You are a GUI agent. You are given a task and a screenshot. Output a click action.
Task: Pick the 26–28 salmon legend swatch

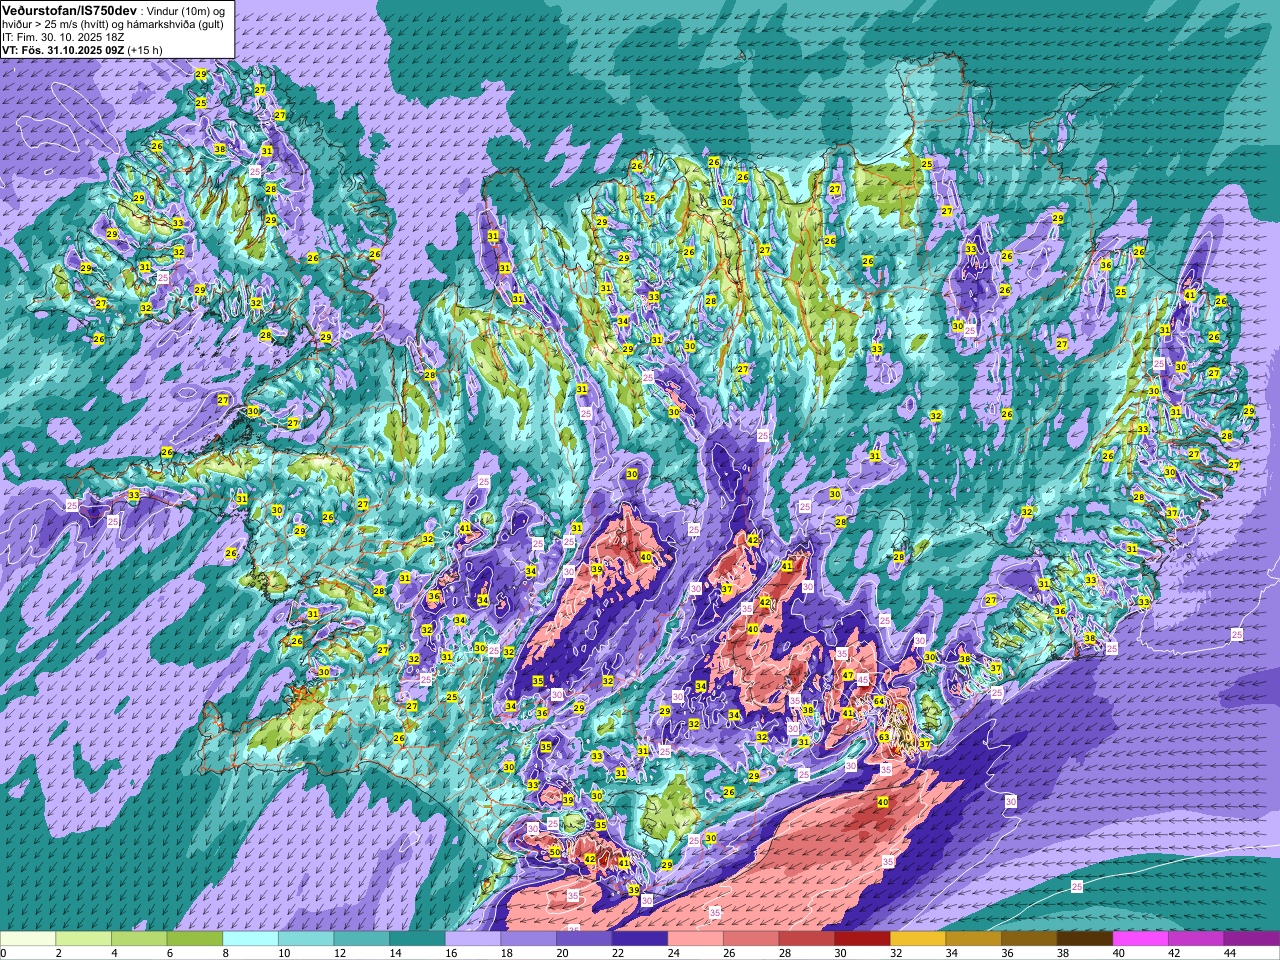[751, 939]
